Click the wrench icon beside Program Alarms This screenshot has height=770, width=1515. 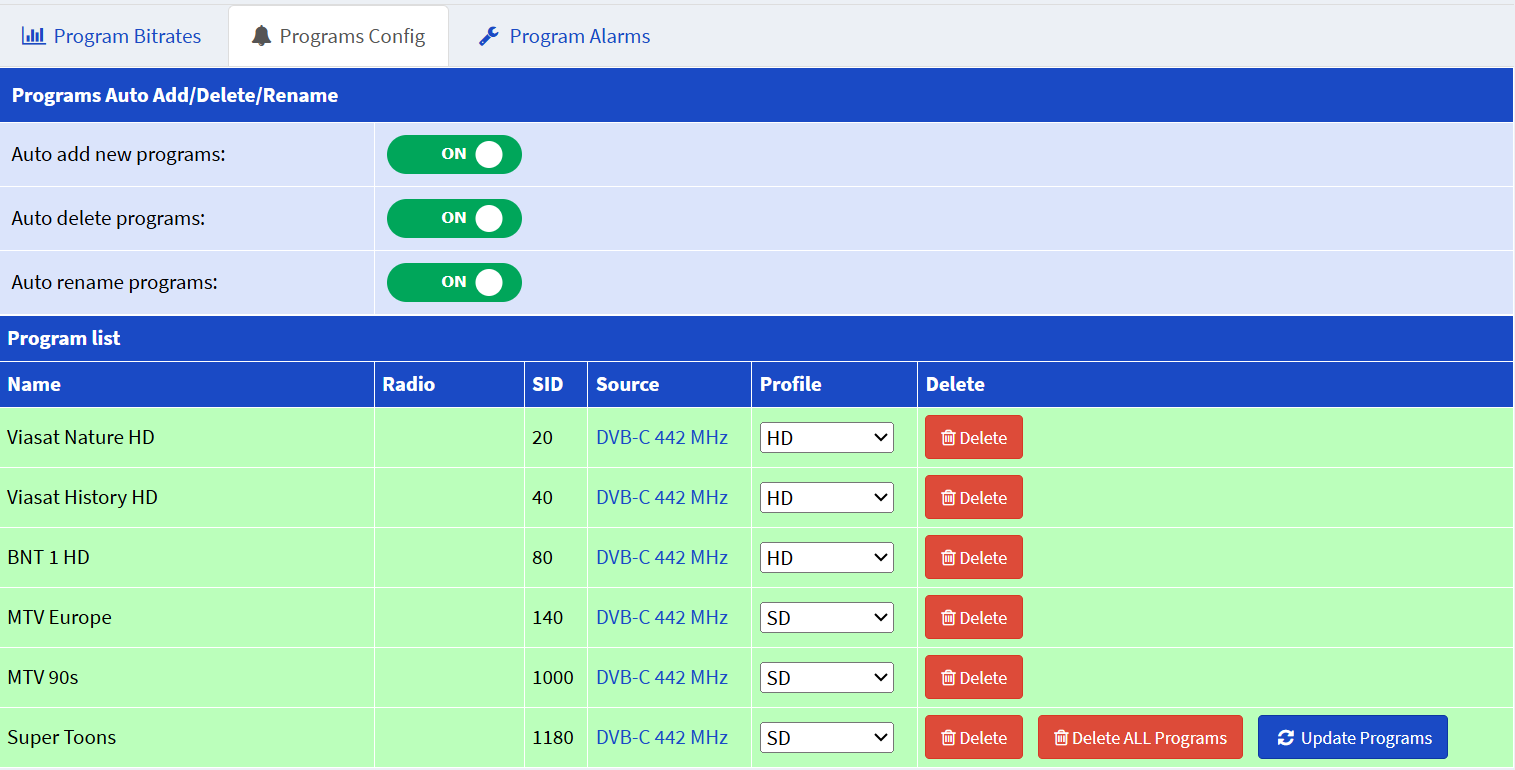coord(488,36)
